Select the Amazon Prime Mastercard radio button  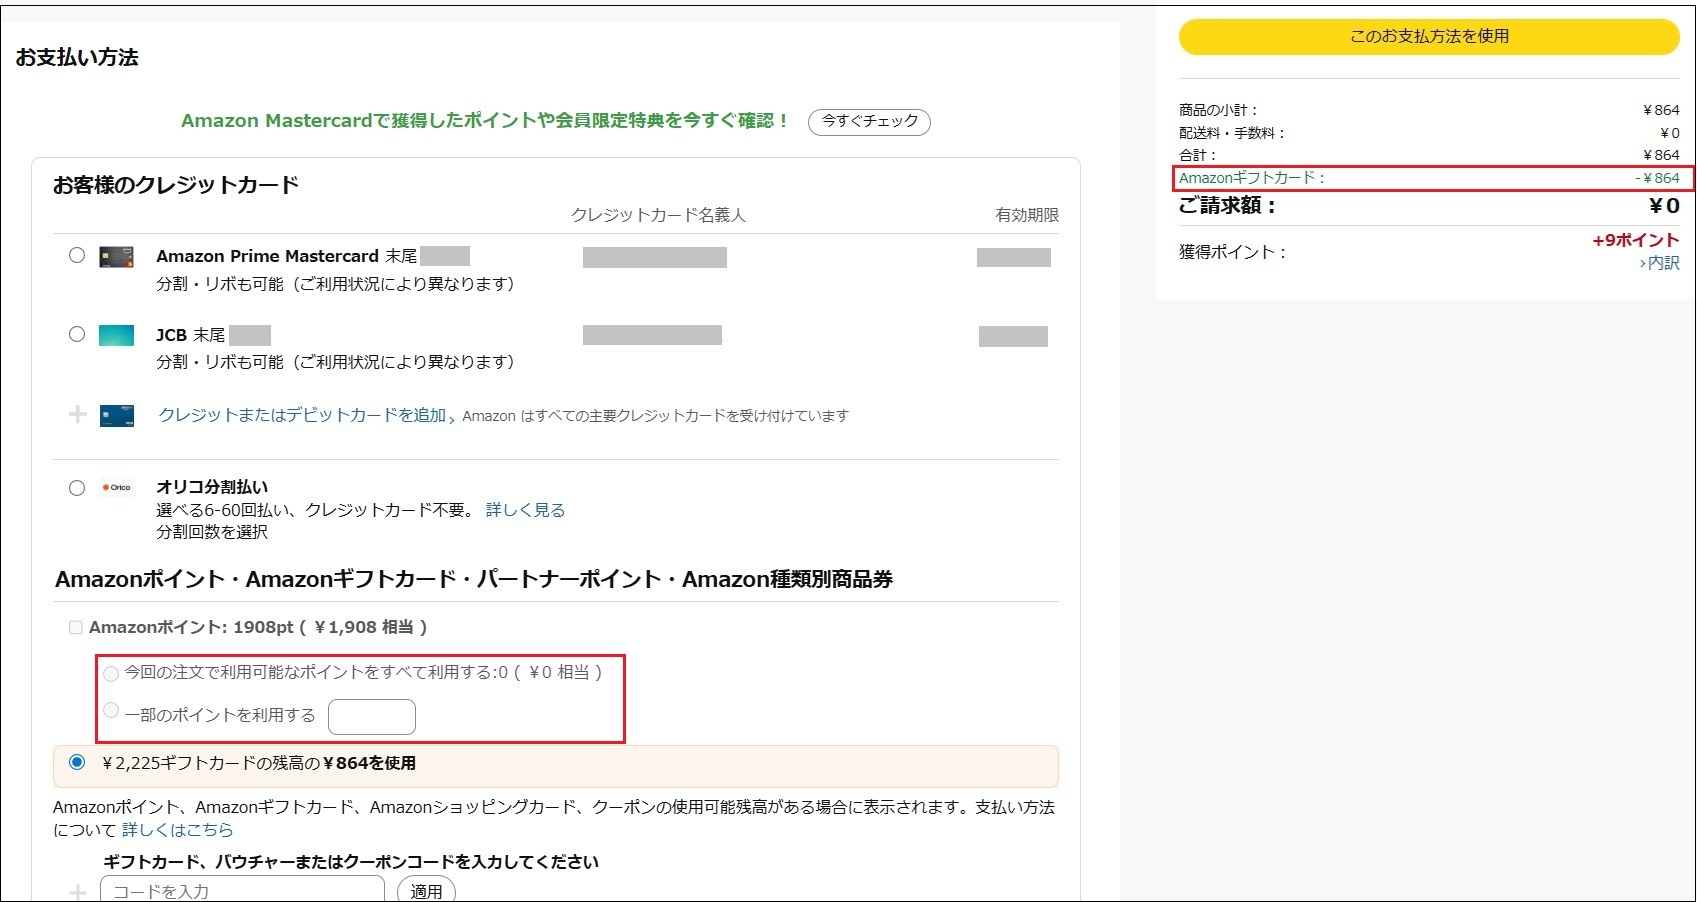[x=77, y=255]
